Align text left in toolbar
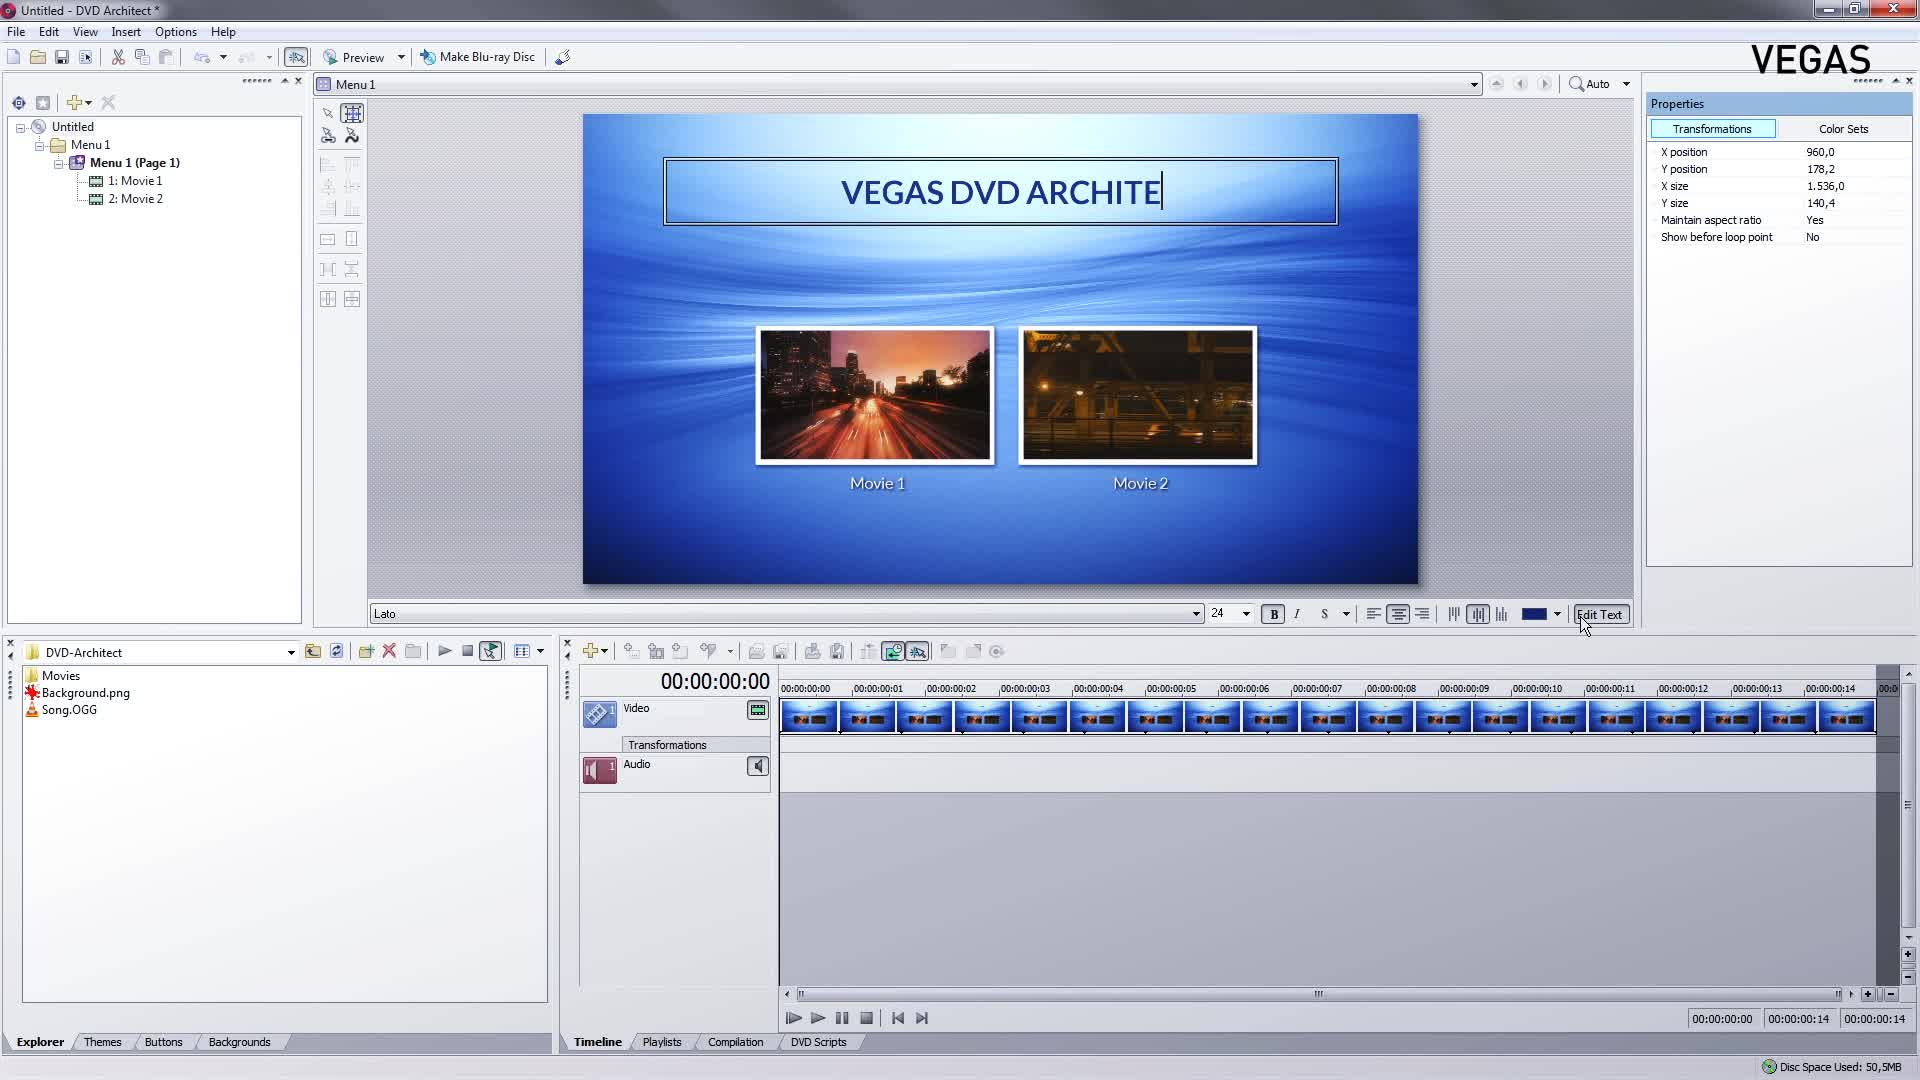This screenshot has height=1080, width=1920. (1373, 615)
